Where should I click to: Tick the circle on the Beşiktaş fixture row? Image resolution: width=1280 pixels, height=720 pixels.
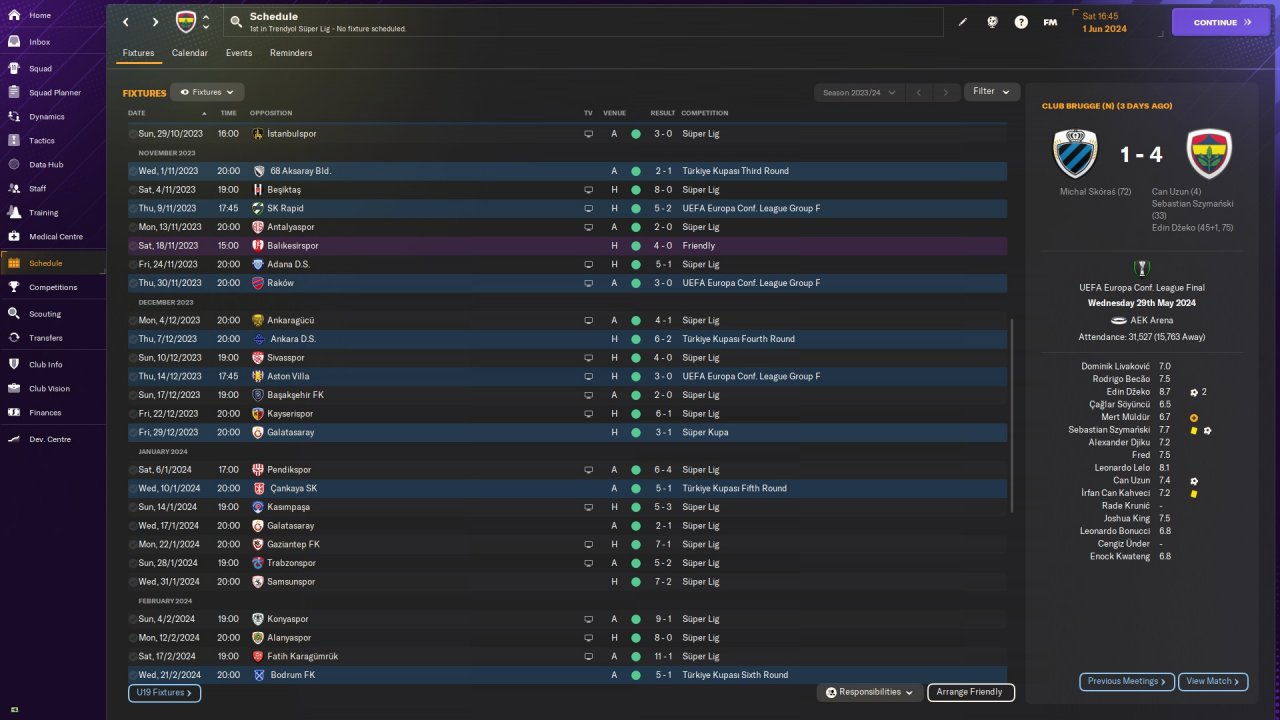click(134, 190)
